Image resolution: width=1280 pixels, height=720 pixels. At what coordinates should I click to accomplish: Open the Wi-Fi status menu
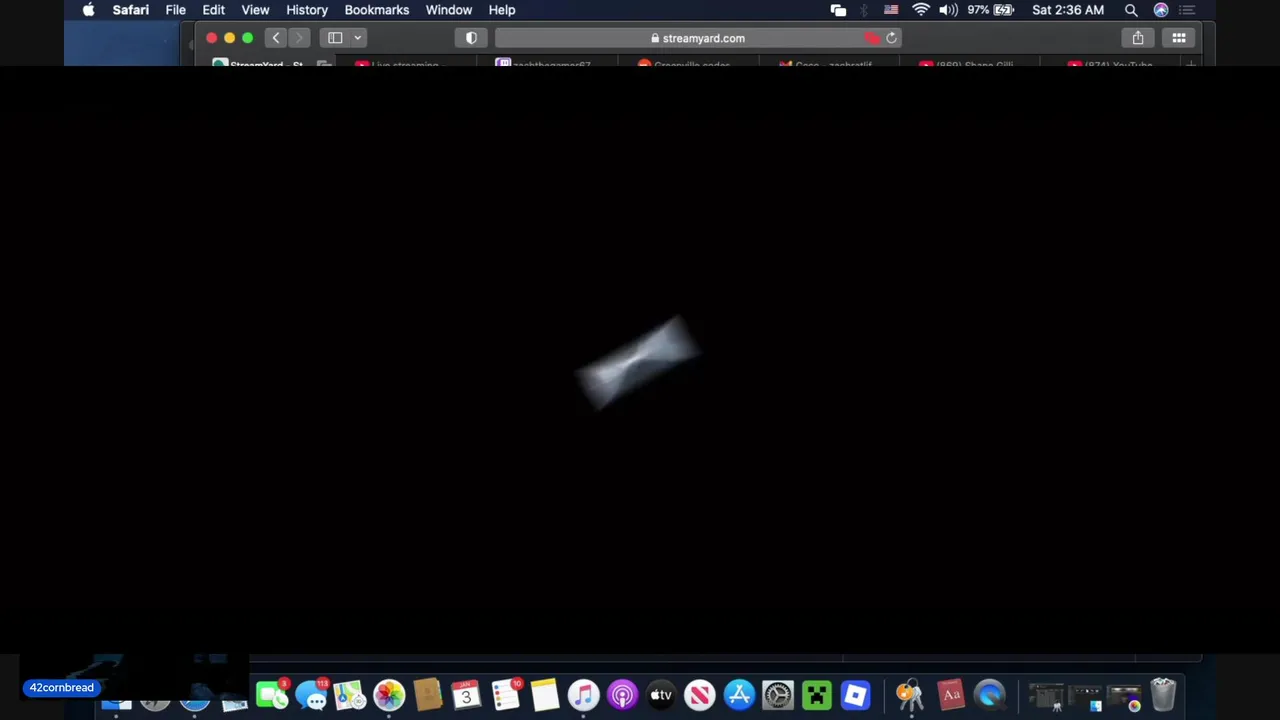pyautogui.click(x=920, y=10)
